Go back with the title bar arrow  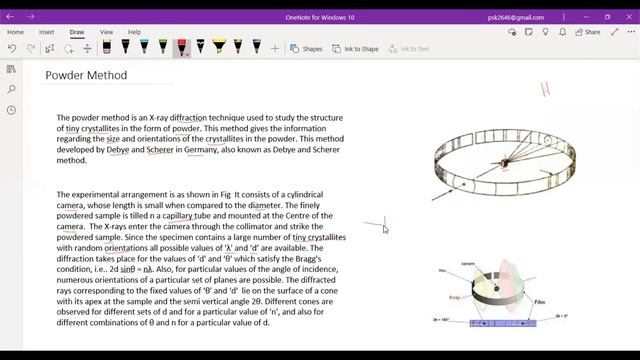coord(10,17)
